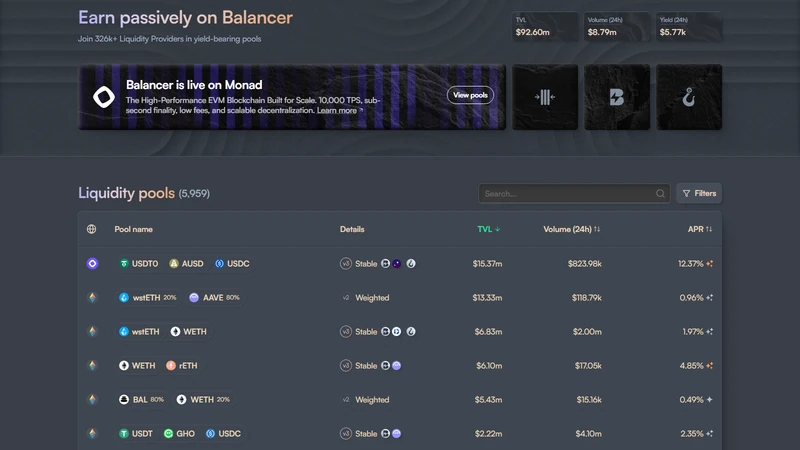
Task: Open the Balancer B logo promo card
Action: [617, 97]
